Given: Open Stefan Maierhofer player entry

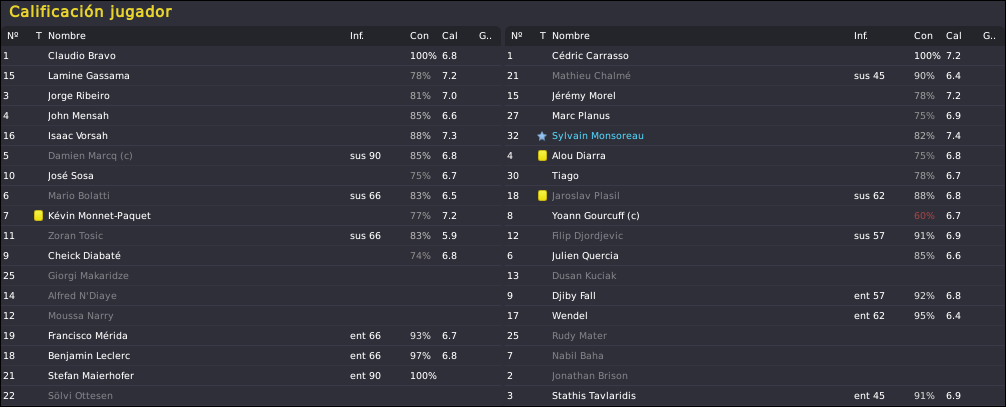Looking at the screenshot, I should point(91,376).
